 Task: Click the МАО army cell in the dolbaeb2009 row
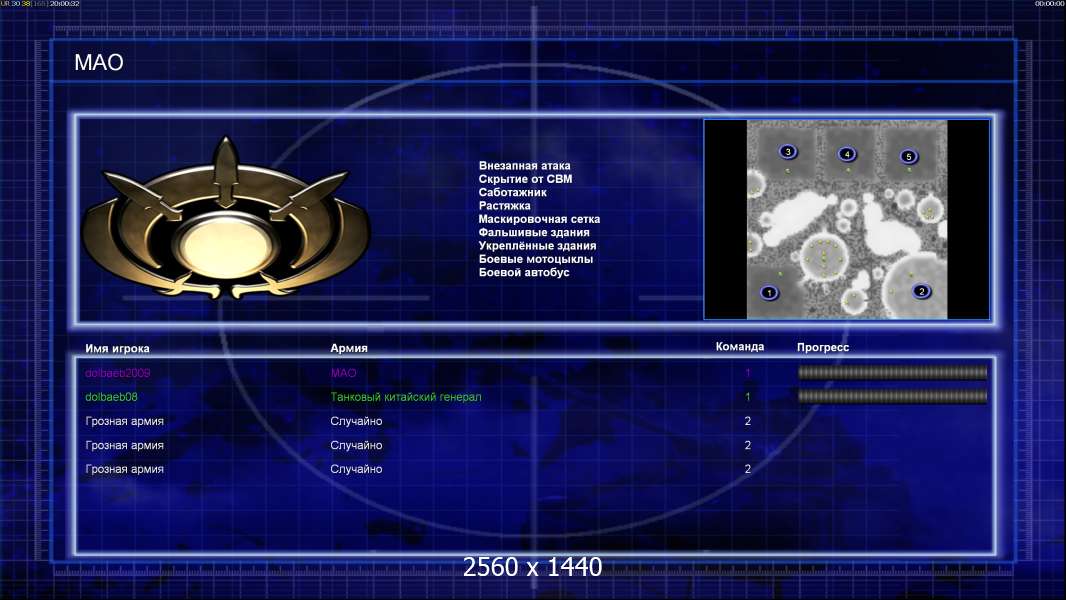343,373
